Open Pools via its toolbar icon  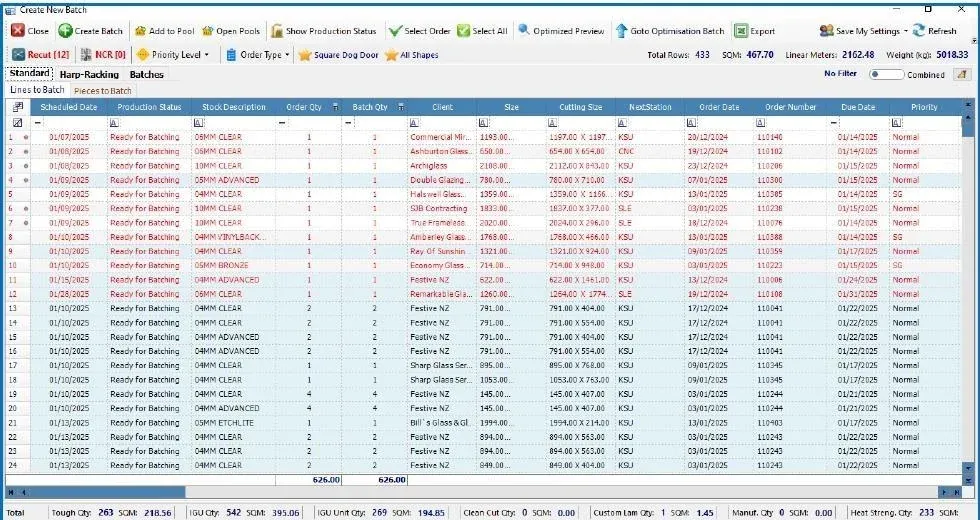(x=208, y=31)
